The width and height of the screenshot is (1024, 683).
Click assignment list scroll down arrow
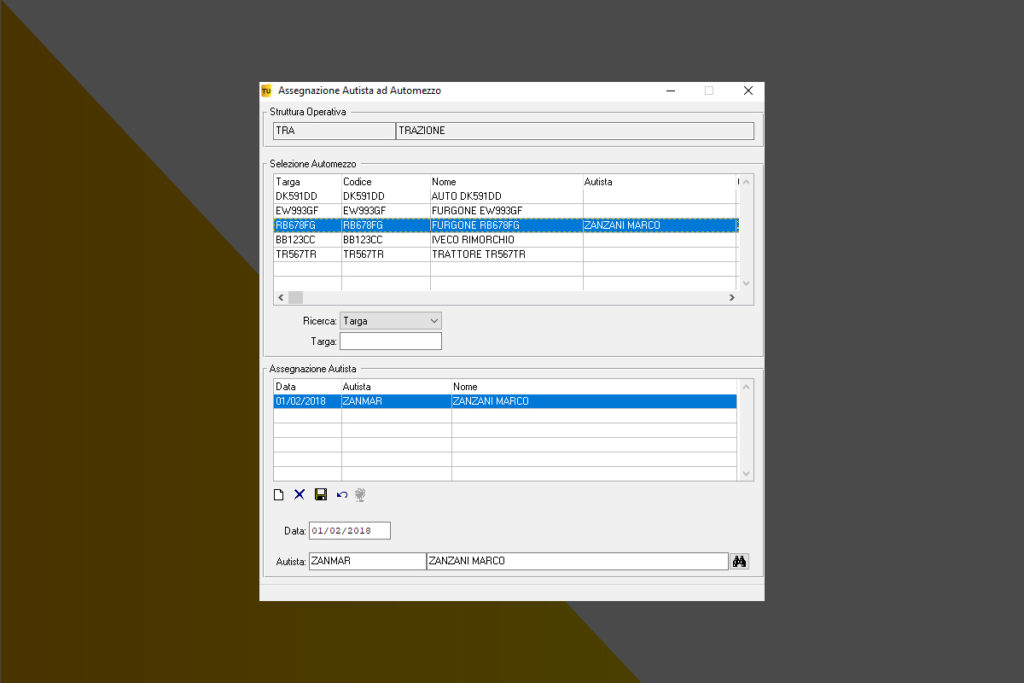(x=746, y=474)
